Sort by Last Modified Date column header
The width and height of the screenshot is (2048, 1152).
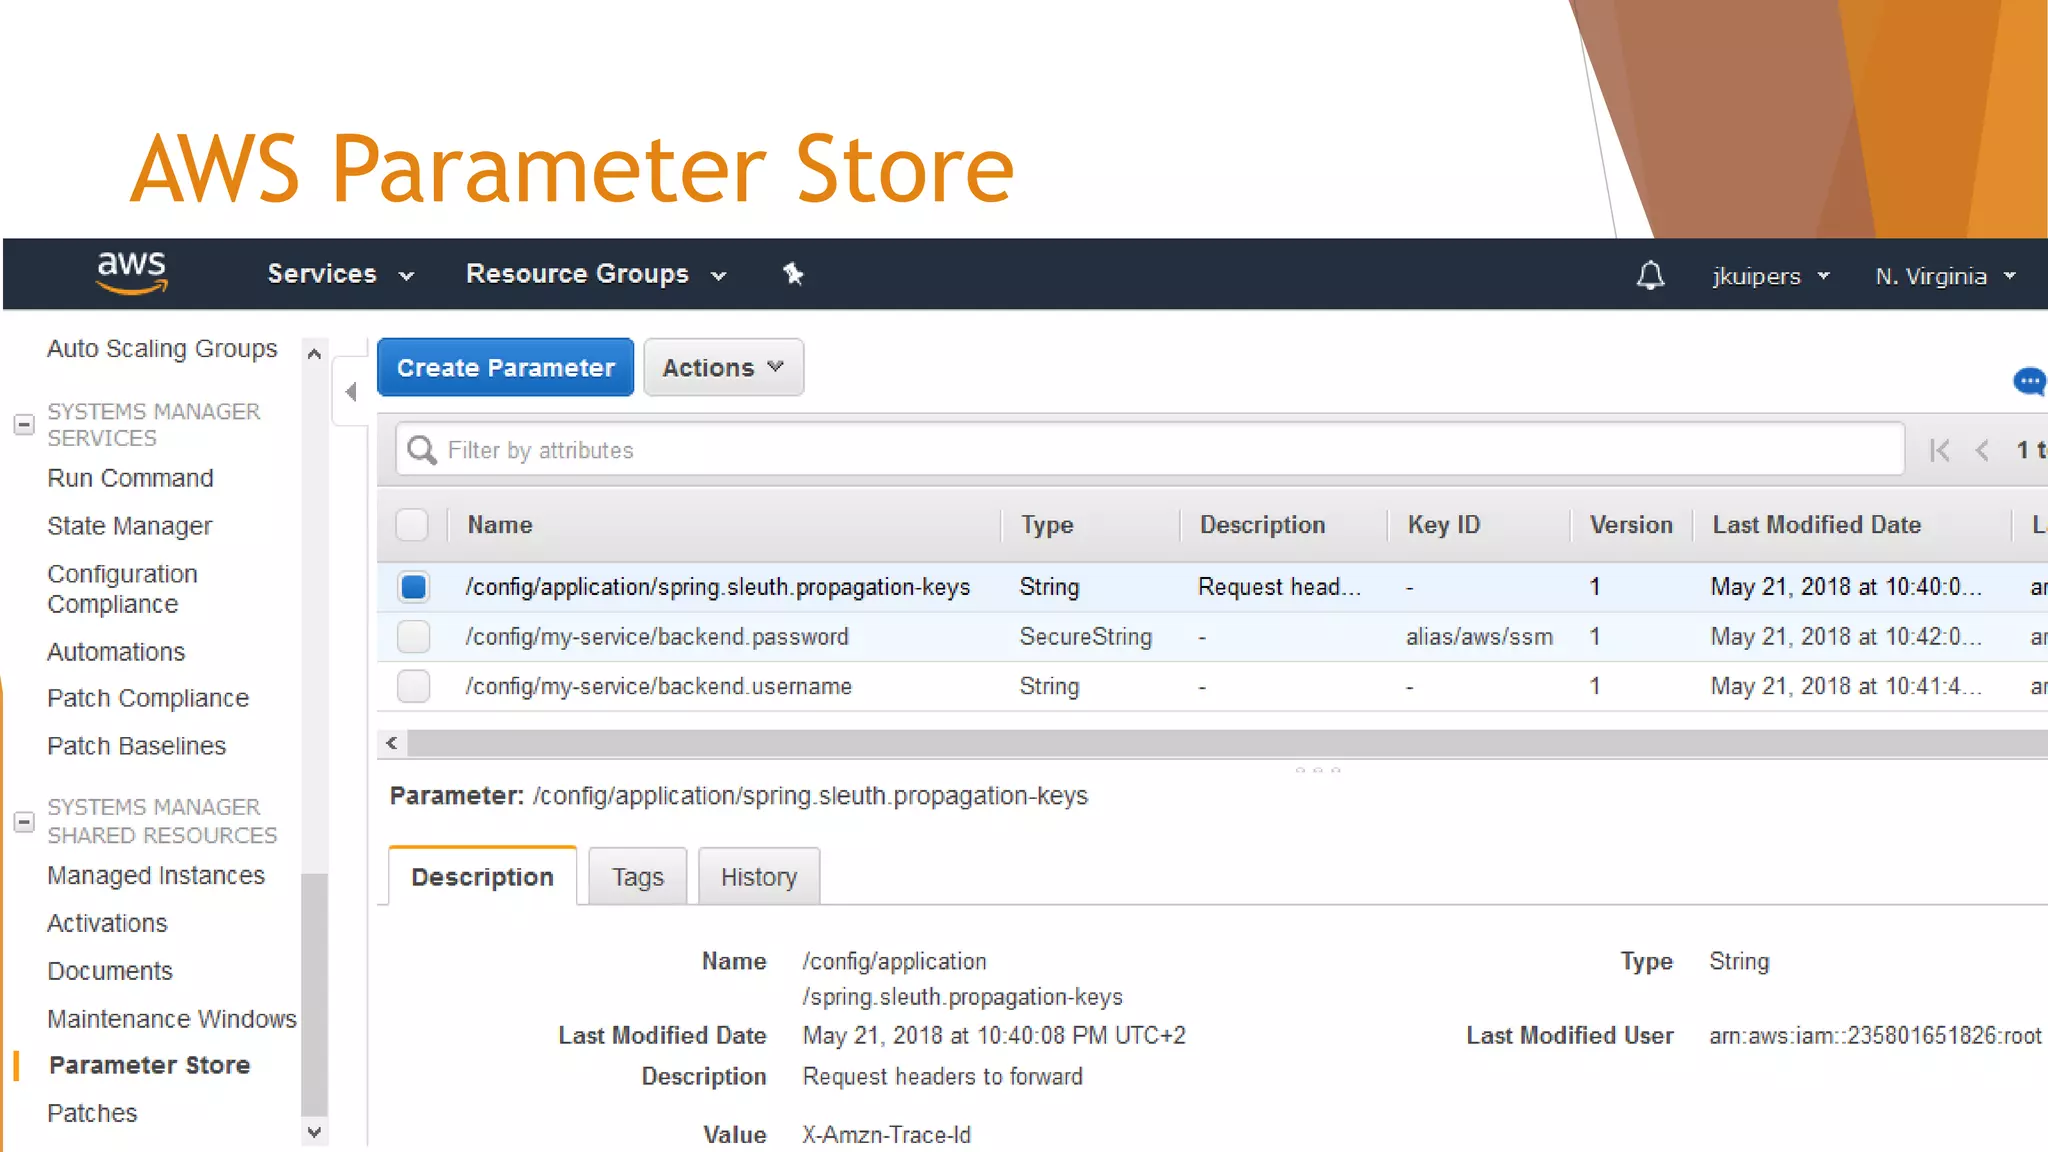[1816, 525]
